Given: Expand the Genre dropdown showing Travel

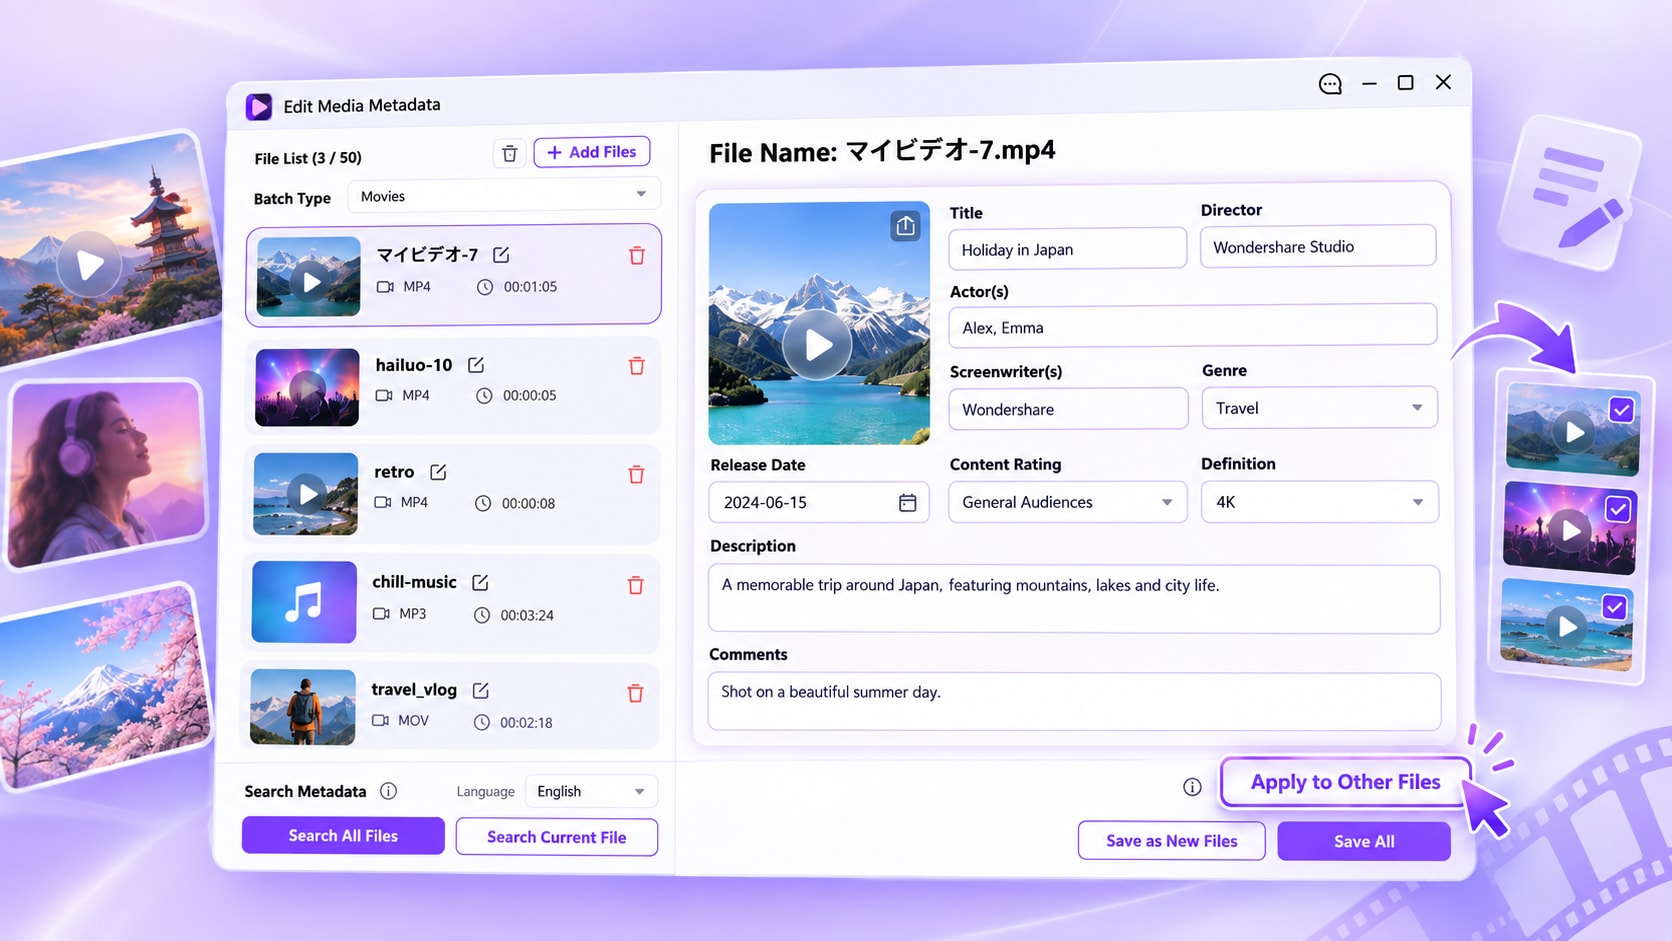Looking at the screenshot, I should pyautogui.click(x=1319, y=408).
